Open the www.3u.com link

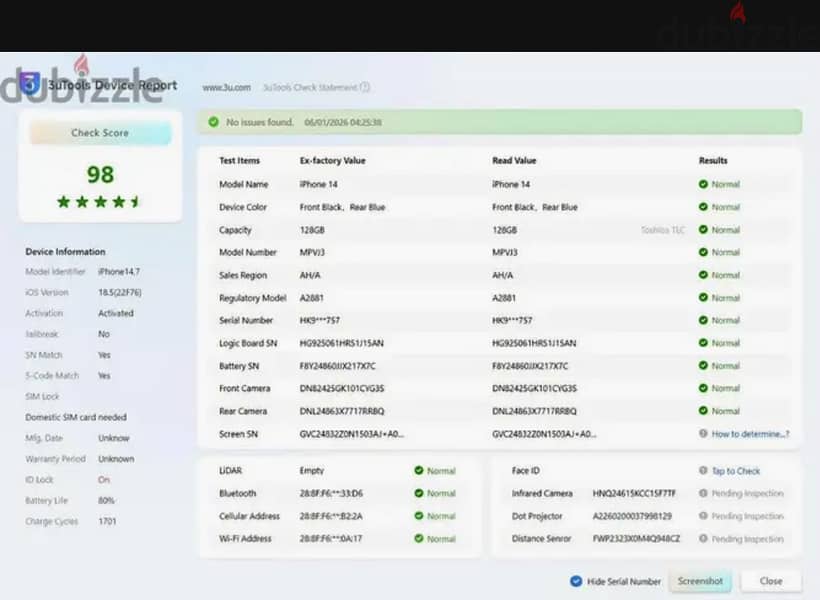226,87
